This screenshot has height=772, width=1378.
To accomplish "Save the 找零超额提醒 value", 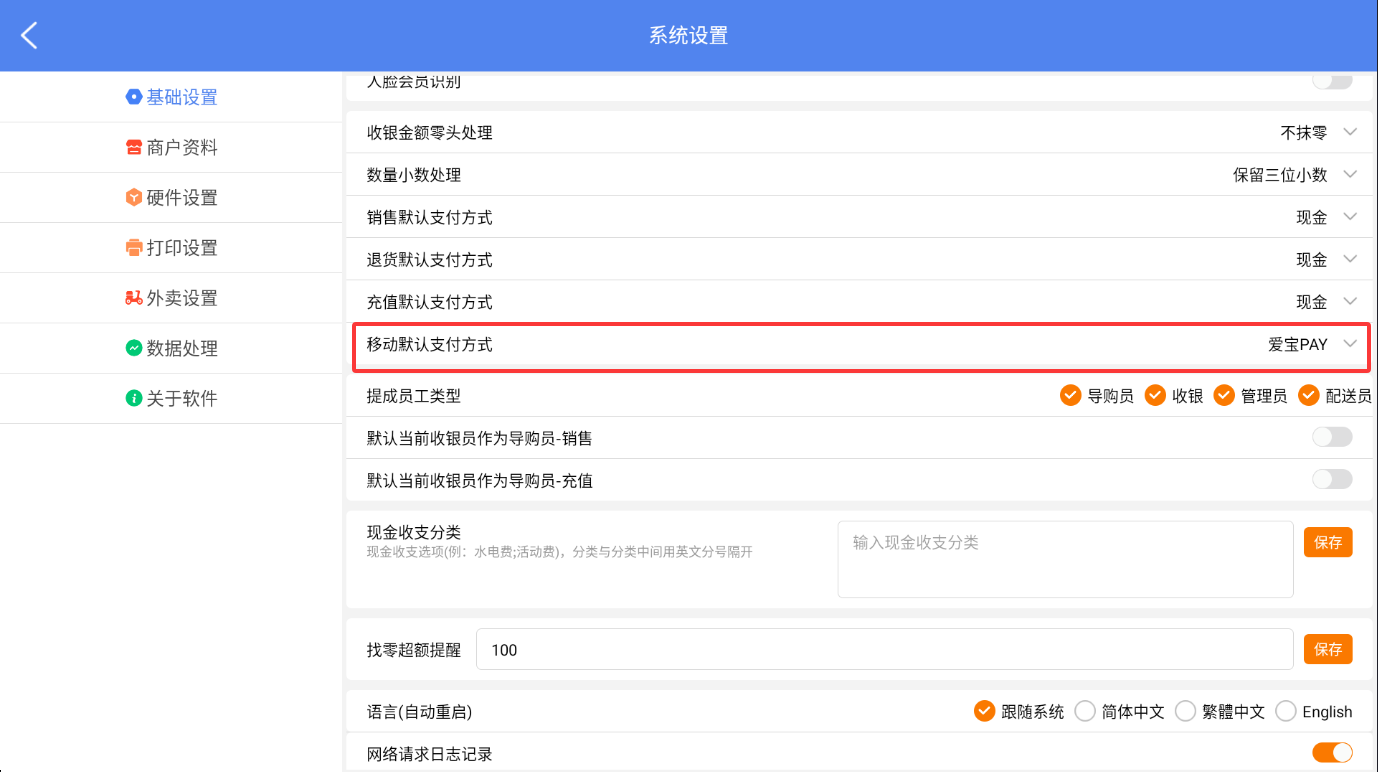I will pos(1327,649).
